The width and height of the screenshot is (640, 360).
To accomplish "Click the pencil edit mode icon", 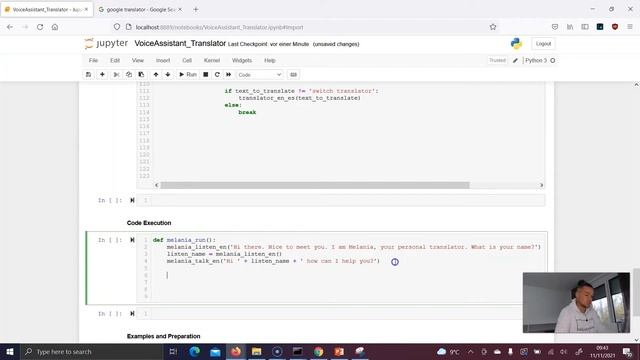I will [x=515, y=60].
